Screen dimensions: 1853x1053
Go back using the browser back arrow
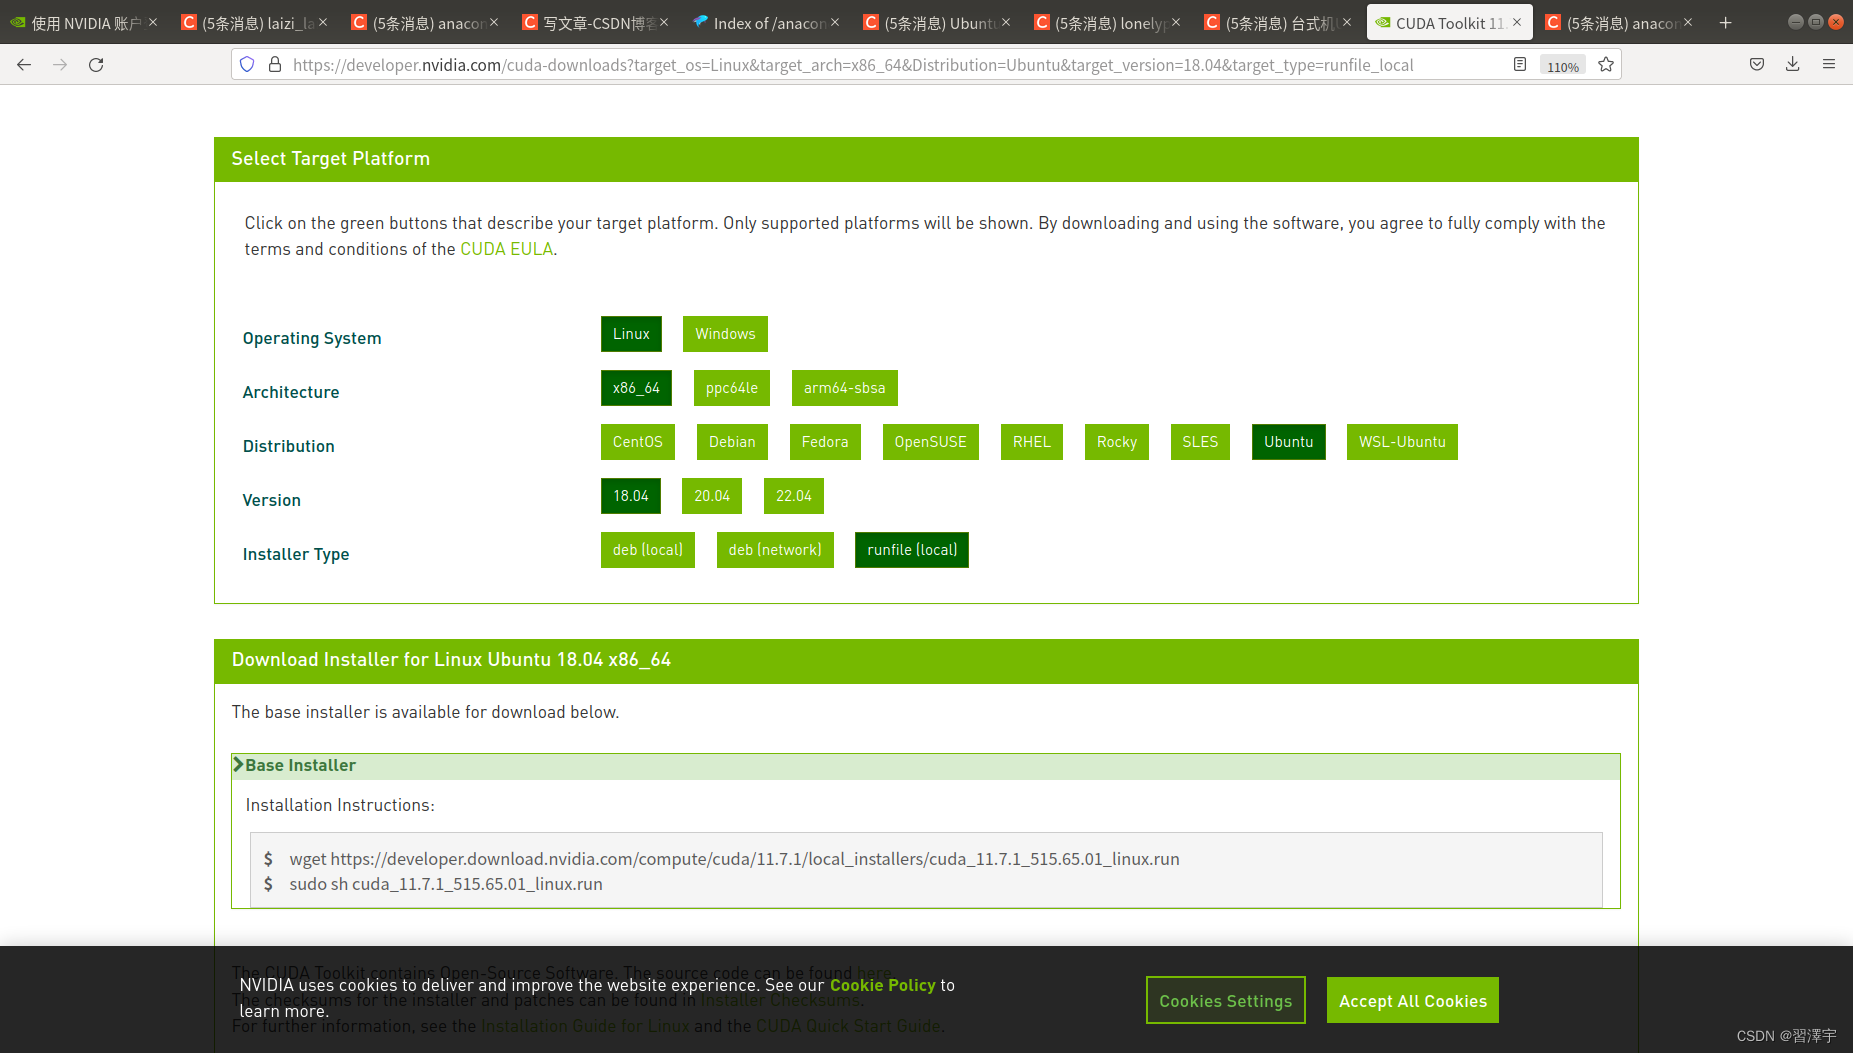(24, 65)
